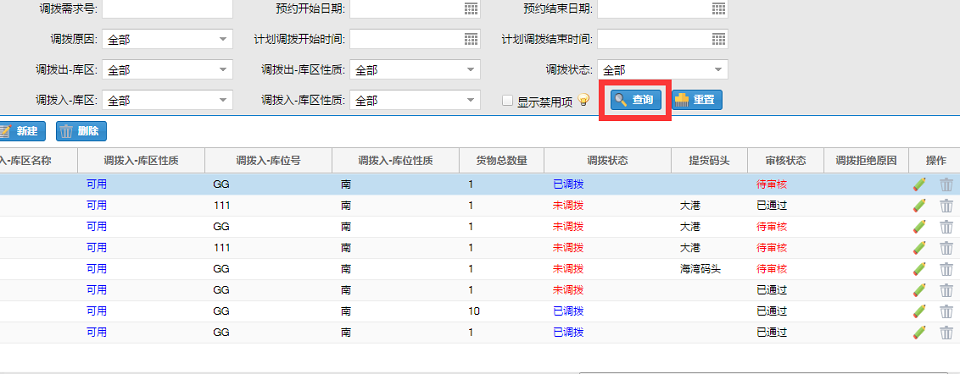Screen dimensions: 960x374
Task: Select the quantity cell showing 10
Action: click(474, 312)
